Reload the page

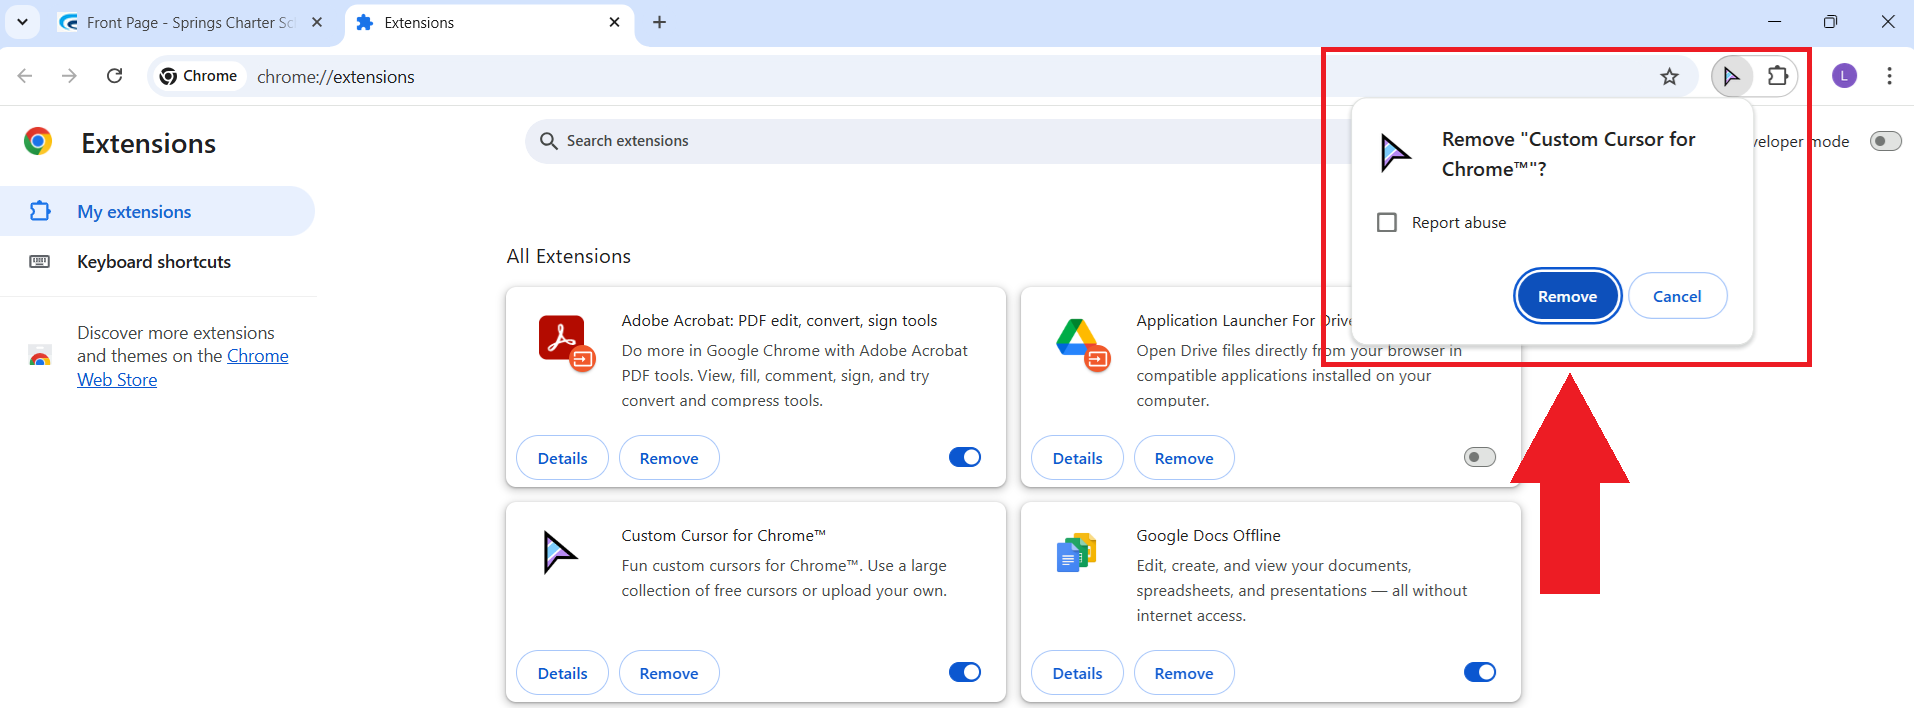[x=115, y=76]
